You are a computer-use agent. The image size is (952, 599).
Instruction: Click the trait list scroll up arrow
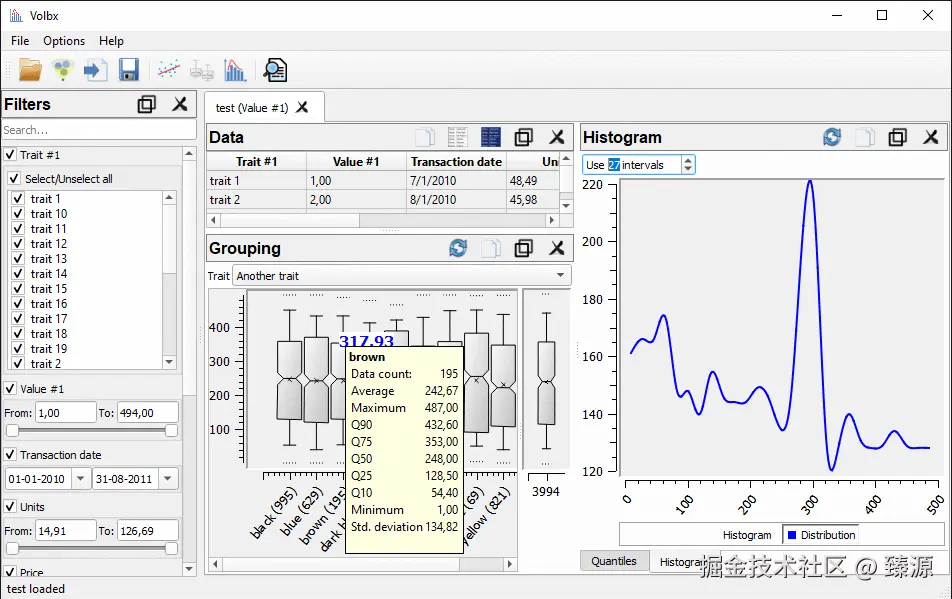(x=169, y=198)
